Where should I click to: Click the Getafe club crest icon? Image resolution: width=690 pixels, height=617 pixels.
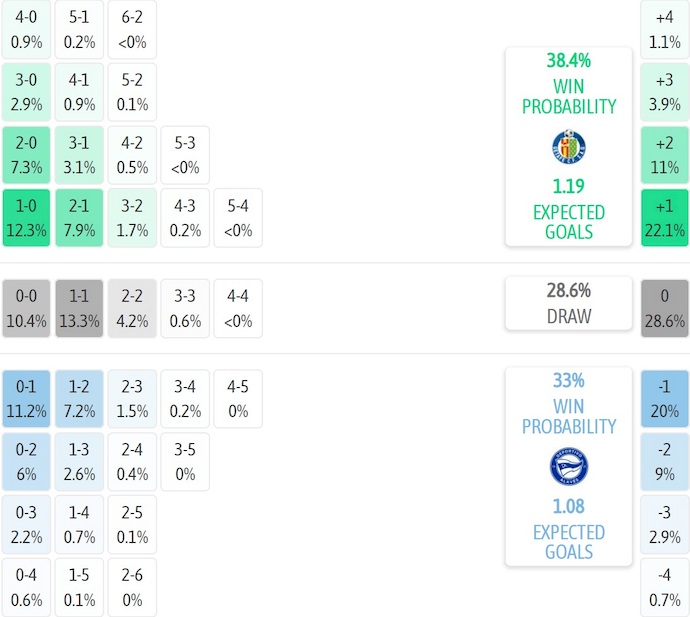click(568, 147)
